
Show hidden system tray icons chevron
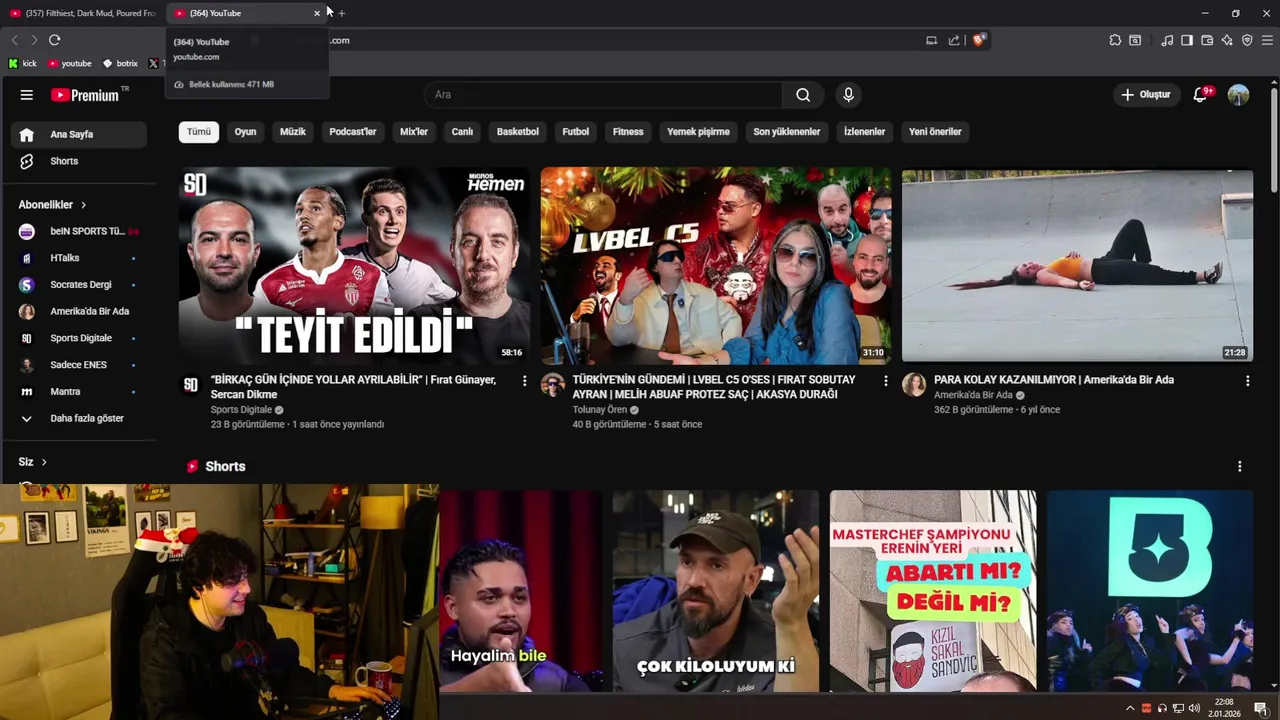[x=1130, y=708]
